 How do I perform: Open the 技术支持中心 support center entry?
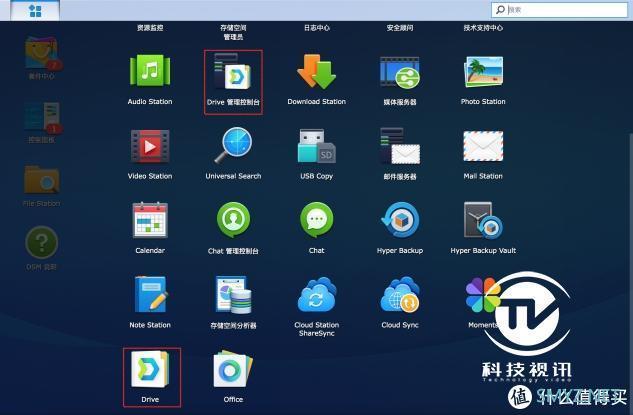[x=483, y=28]
